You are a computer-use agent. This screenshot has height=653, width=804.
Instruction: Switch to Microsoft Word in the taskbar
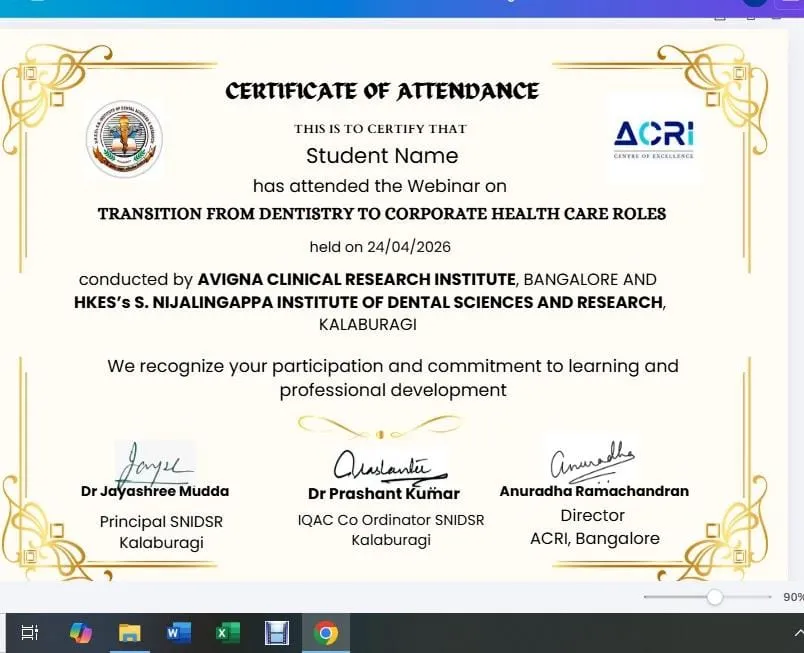point(178,632)
